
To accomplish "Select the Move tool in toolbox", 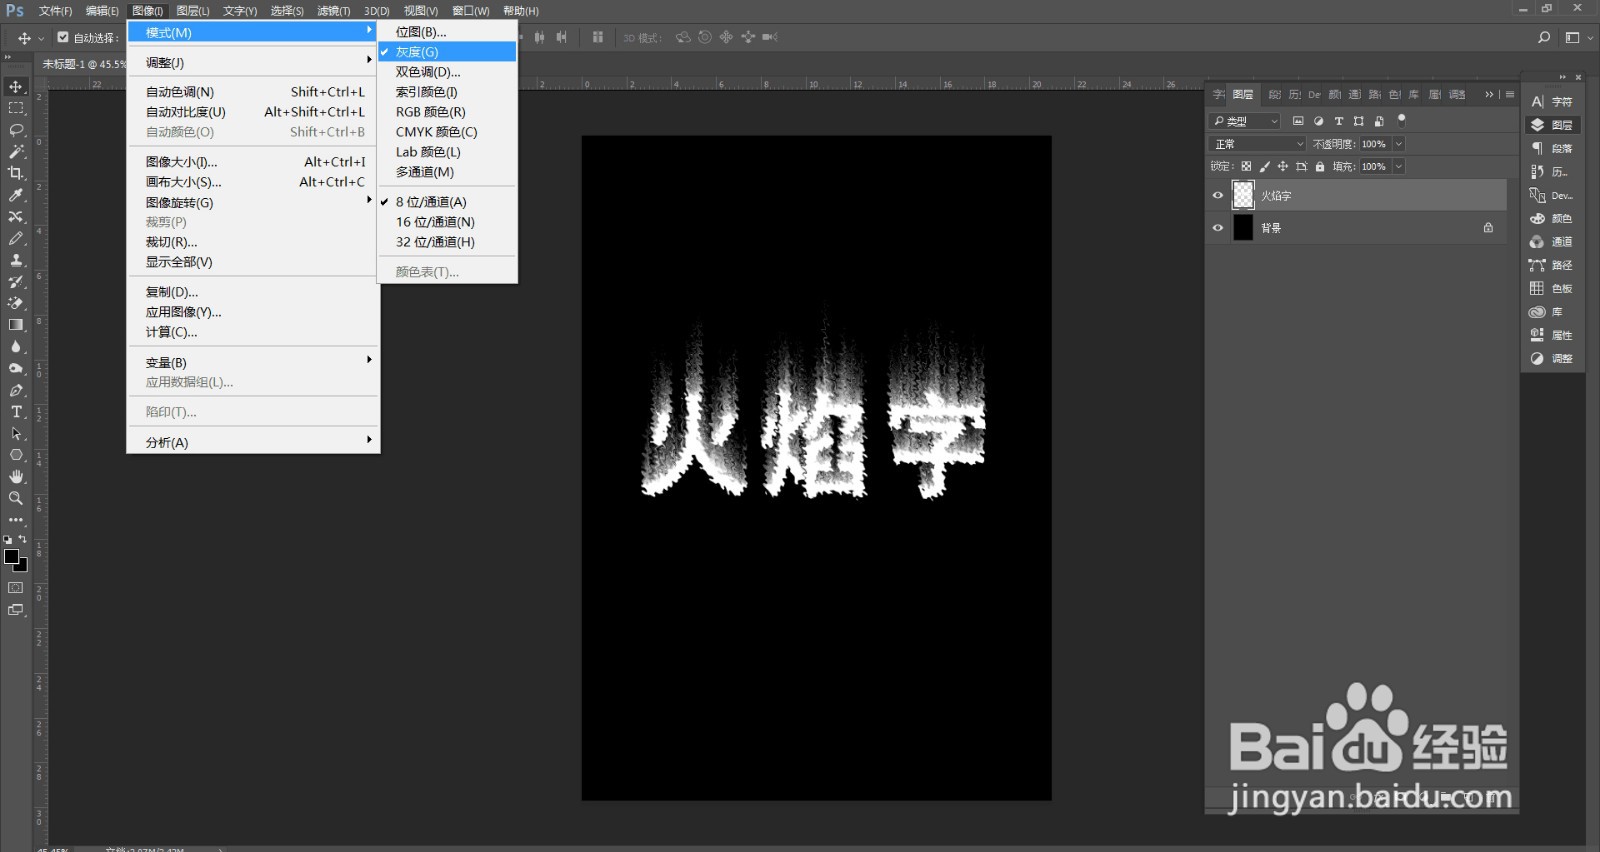I will [16, 87].
